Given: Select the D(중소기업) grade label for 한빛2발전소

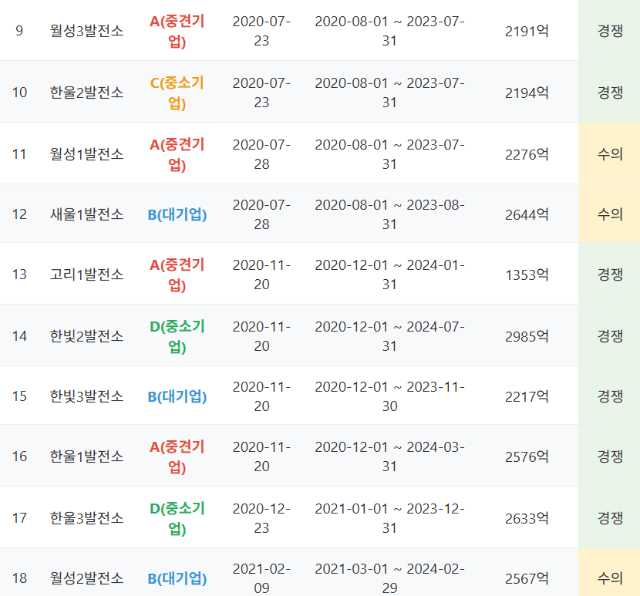Looking at the screenshot, I should coord(177,336).
